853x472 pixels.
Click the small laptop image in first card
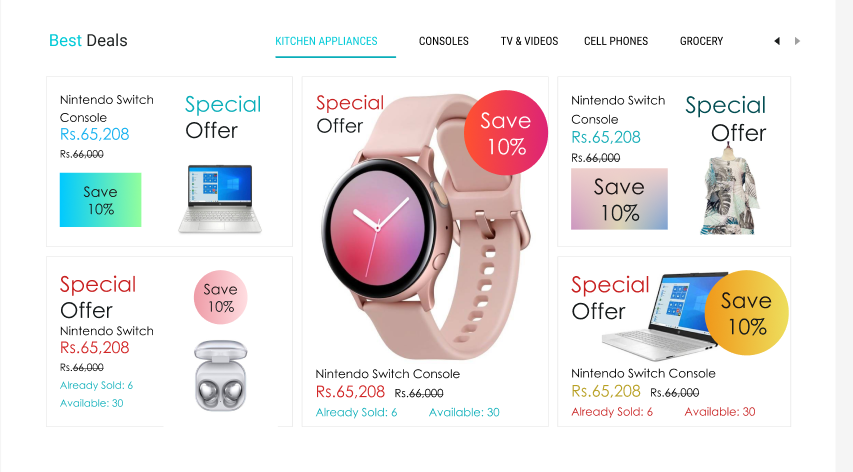[220, 199]
